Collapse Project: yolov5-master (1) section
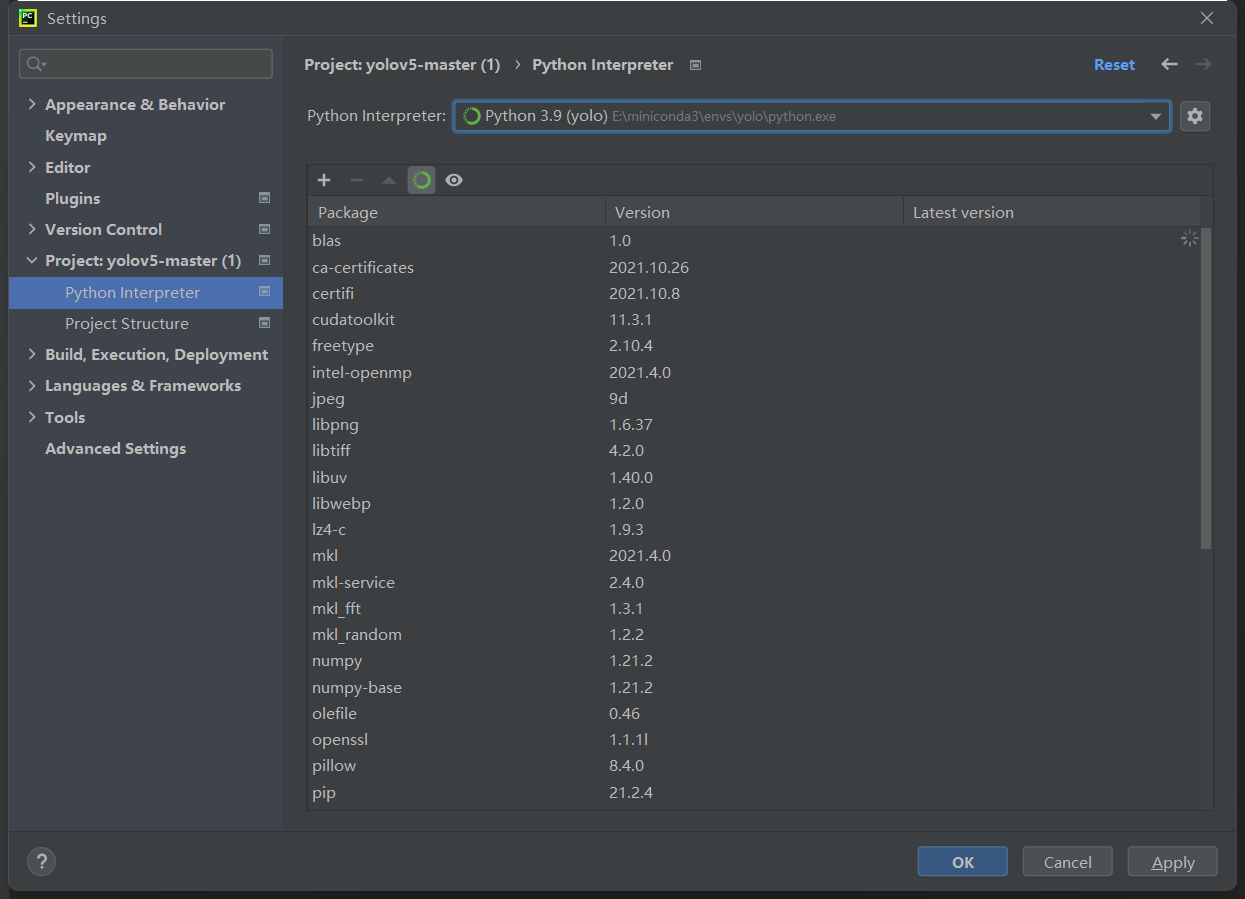Viewport: 1245px width, 899px height. (32, 261)
